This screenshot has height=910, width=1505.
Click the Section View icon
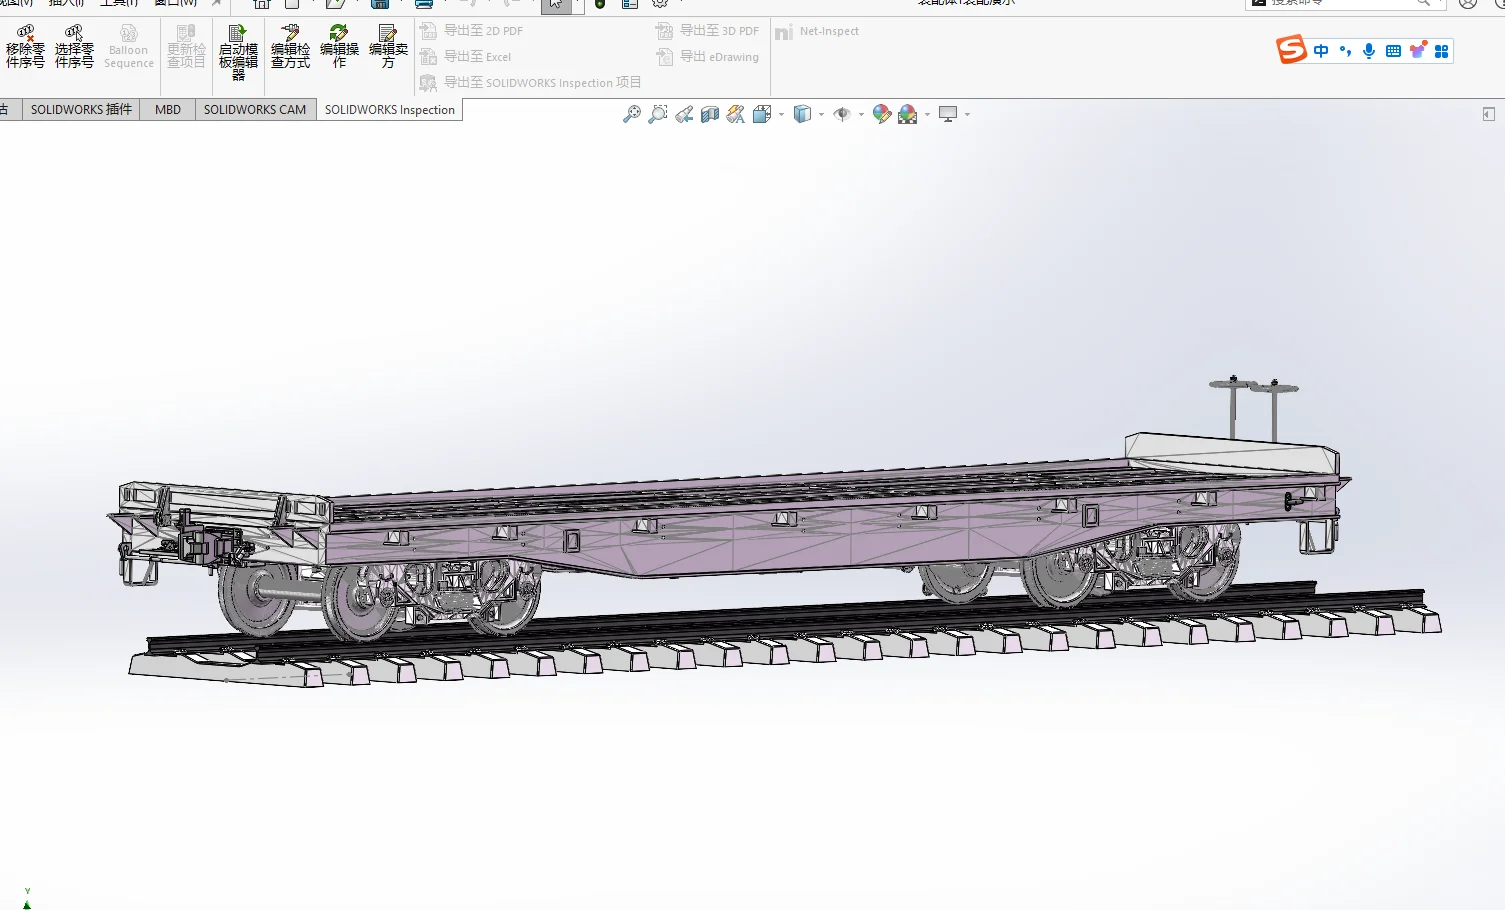[710, 115]
